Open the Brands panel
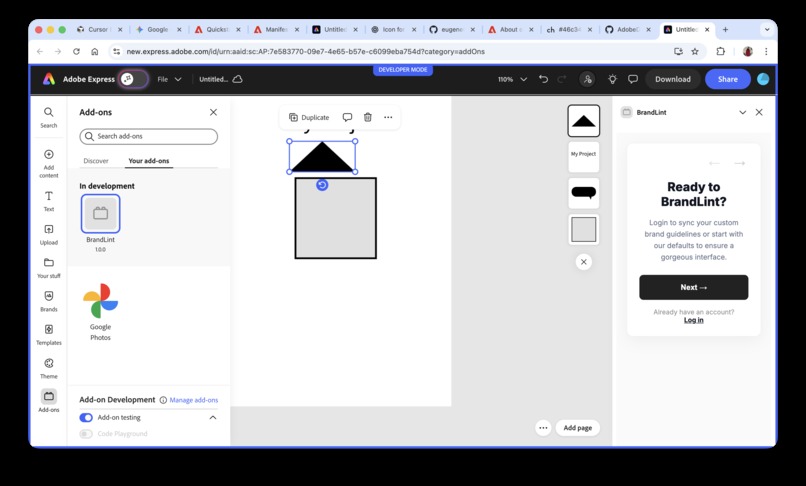 click(x=48, y=301)
